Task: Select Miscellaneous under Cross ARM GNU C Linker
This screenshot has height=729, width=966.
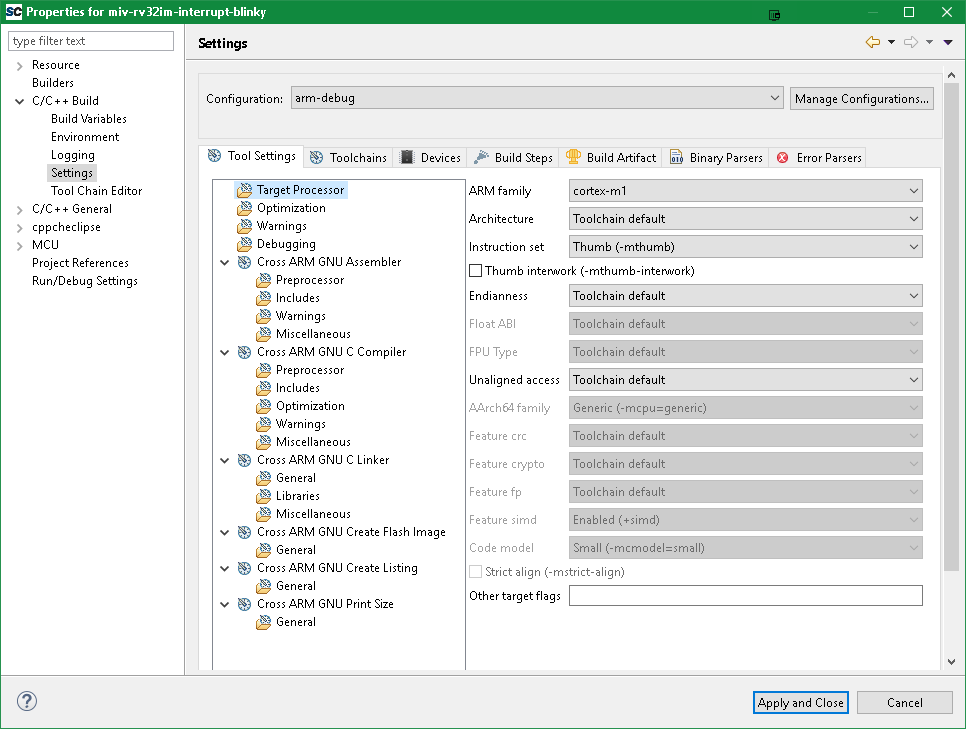Action: tap(313, 513)
